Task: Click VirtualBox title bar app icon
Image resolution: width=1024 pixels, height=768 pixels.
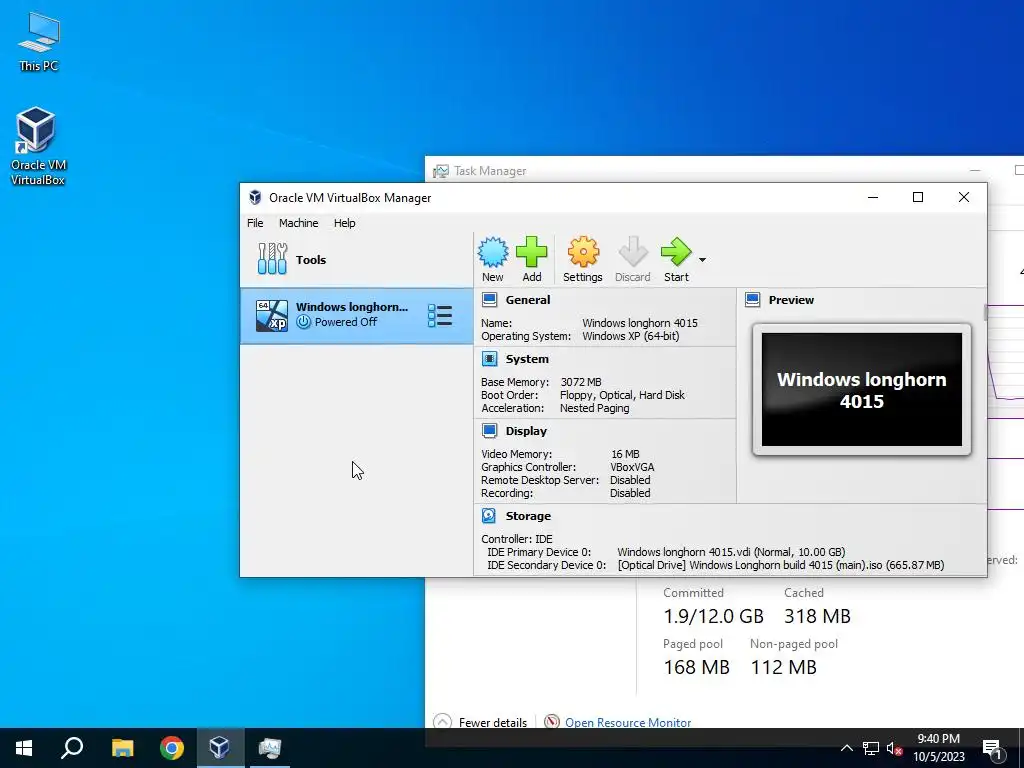Action: click(x=255, y=197)
